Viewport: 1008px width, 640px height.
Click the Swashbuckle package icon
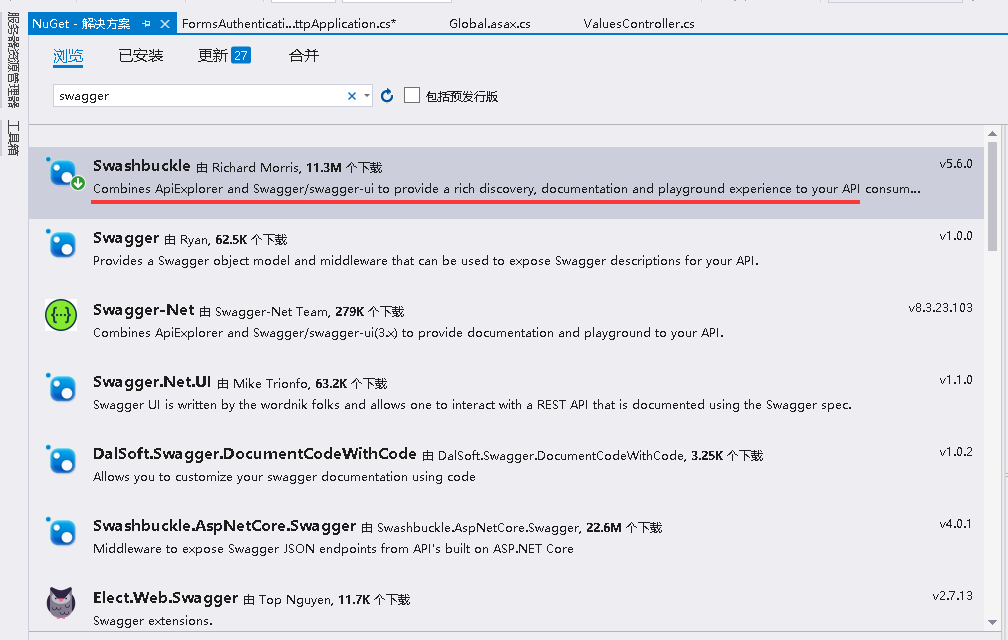tap(64, 173)
